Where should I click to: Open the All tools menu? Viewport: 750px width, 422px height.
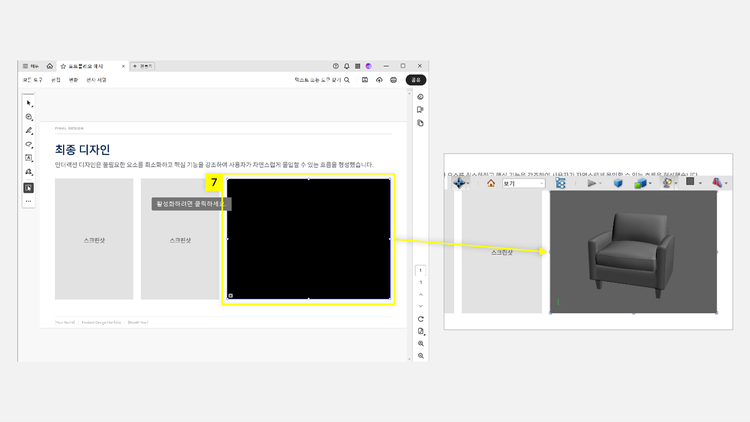coord(33,80)
